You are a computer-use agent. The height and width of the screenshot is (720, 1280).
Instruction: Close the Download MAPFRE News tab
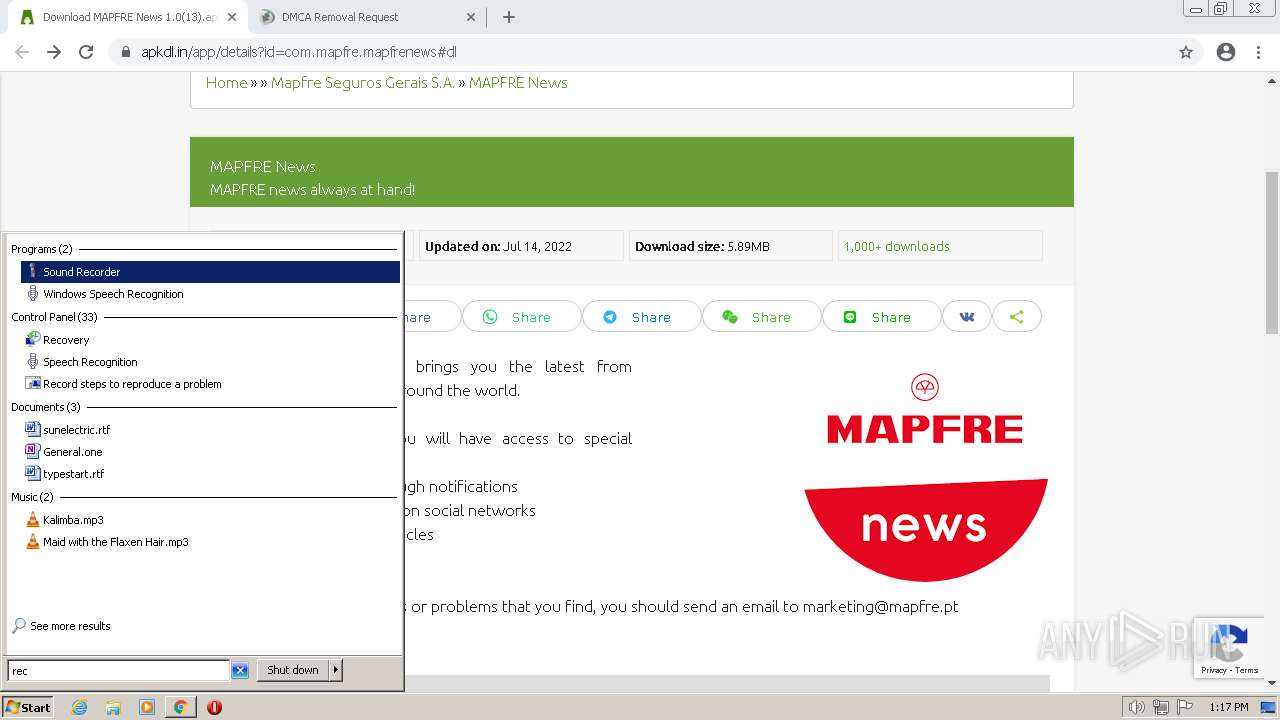[x=232, y=17]
